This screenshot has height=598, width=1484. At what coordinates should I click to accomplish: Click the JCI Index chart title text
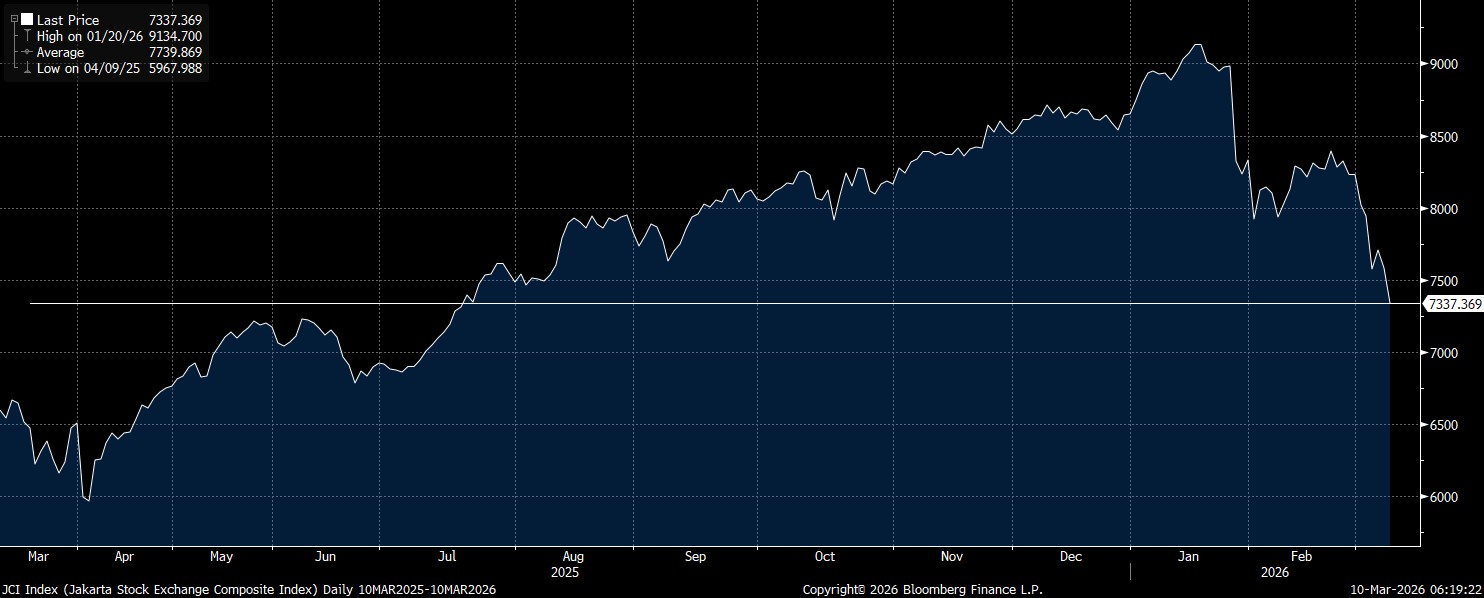coord(249,590)
